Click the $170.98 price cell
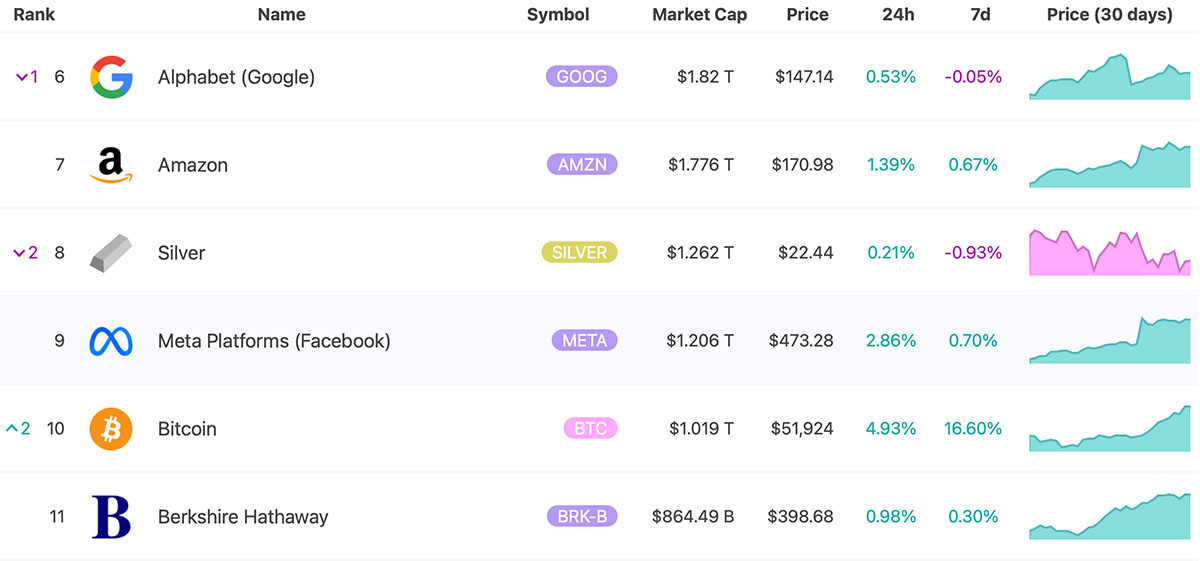The height and width of the screenshot is (561, 1200). [802, 165]
